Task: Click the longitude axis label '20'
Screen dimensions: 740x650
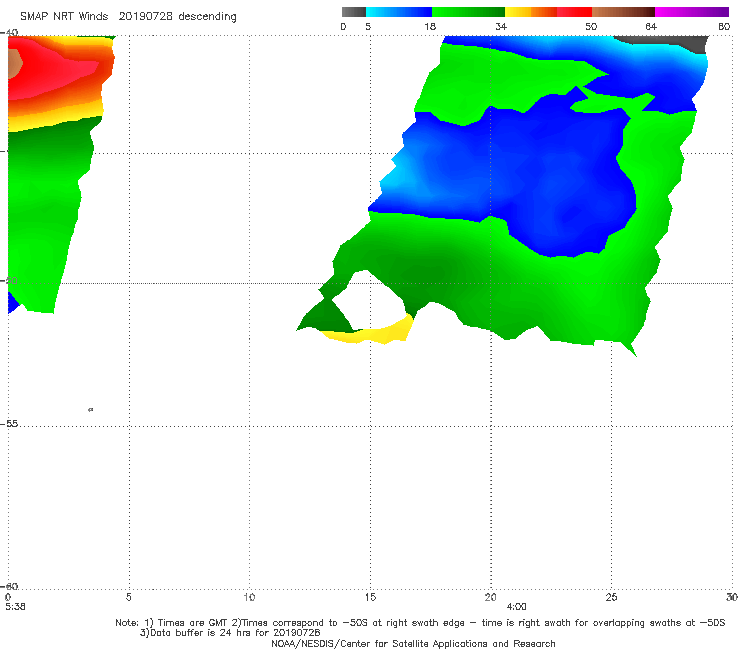Action: 490,598
